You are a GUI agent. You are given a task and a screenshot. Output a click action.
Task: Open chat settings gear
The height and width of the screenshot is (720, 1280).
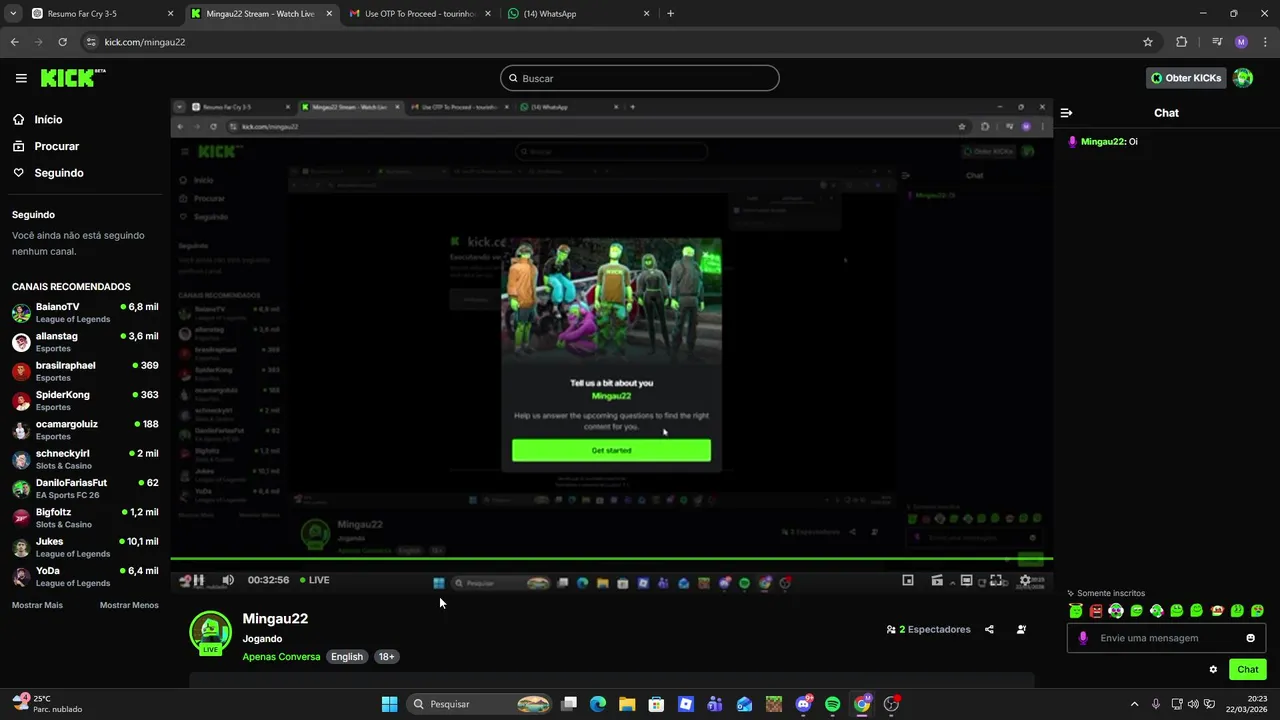1213,670
